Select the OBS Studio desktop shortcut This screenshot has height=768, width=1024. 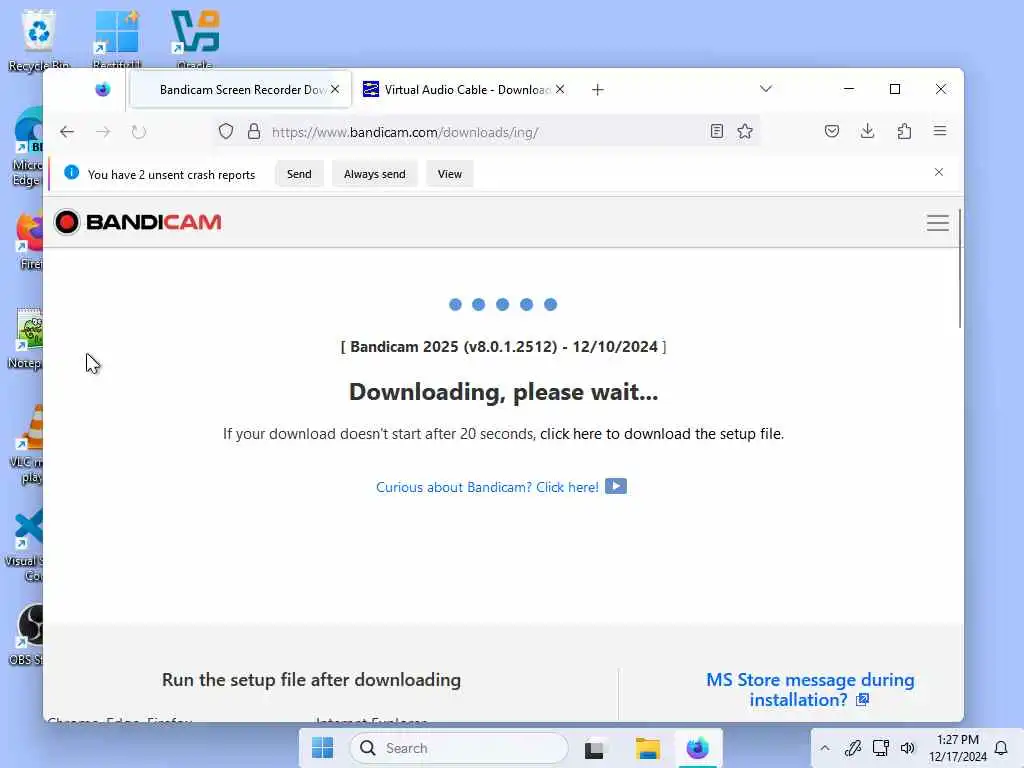(27, 635)
